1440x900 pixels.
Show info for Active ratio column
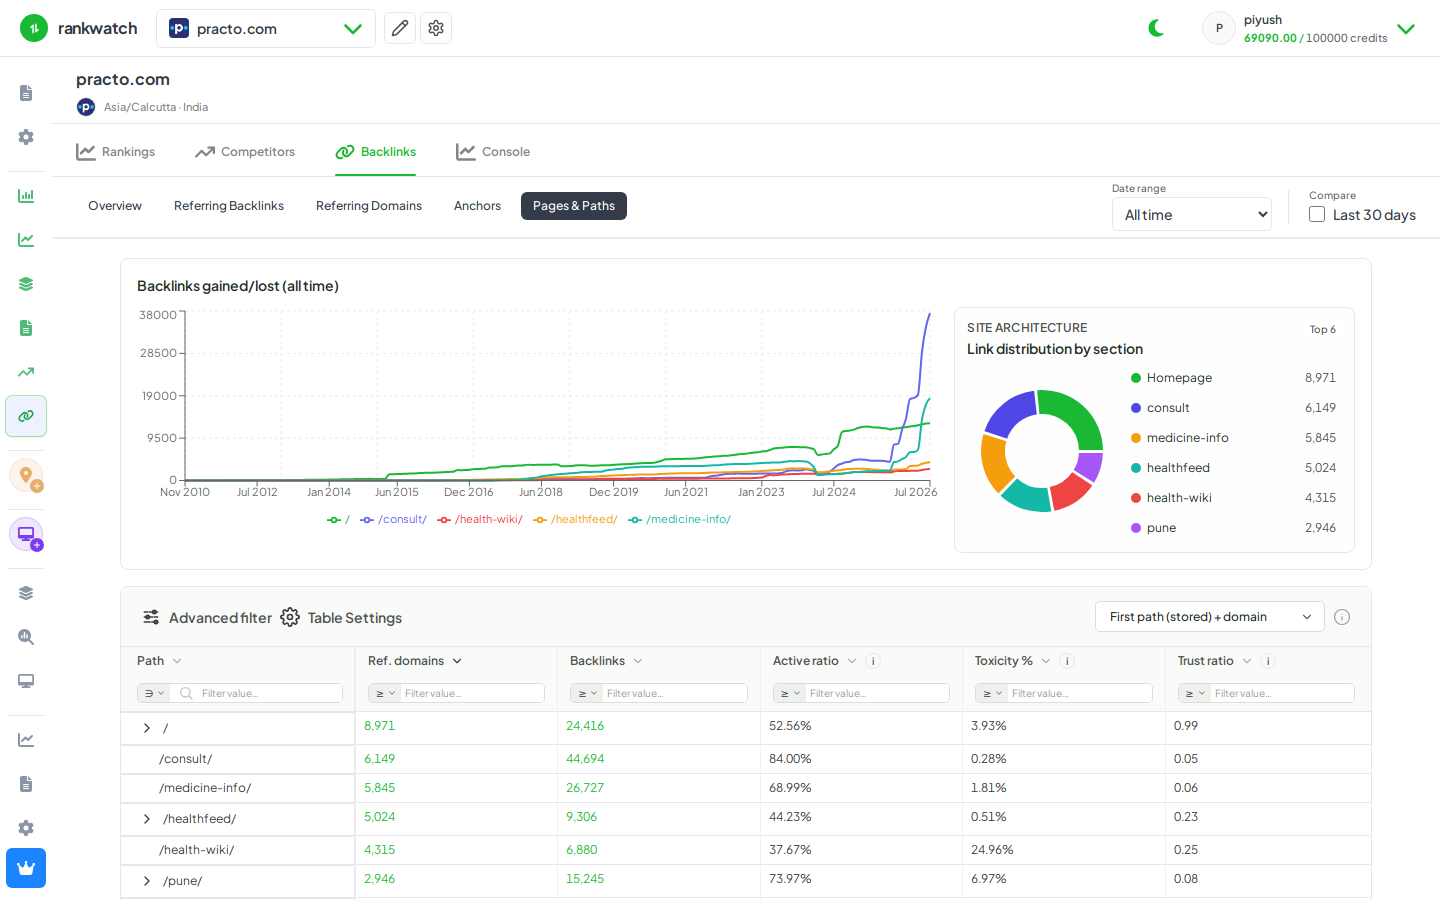(873, 661)
